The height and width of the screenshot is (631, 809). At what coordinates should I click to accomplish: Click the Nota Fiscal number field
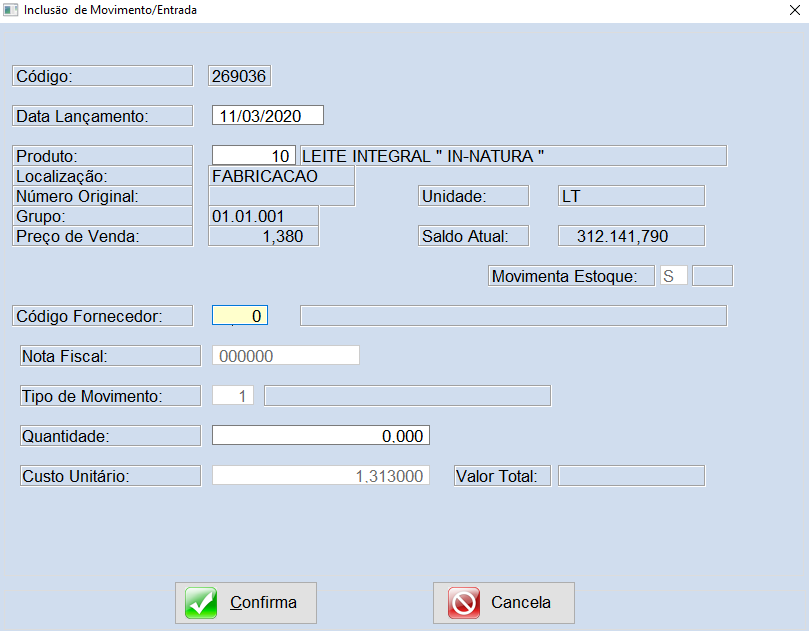[x=285, y=356]
